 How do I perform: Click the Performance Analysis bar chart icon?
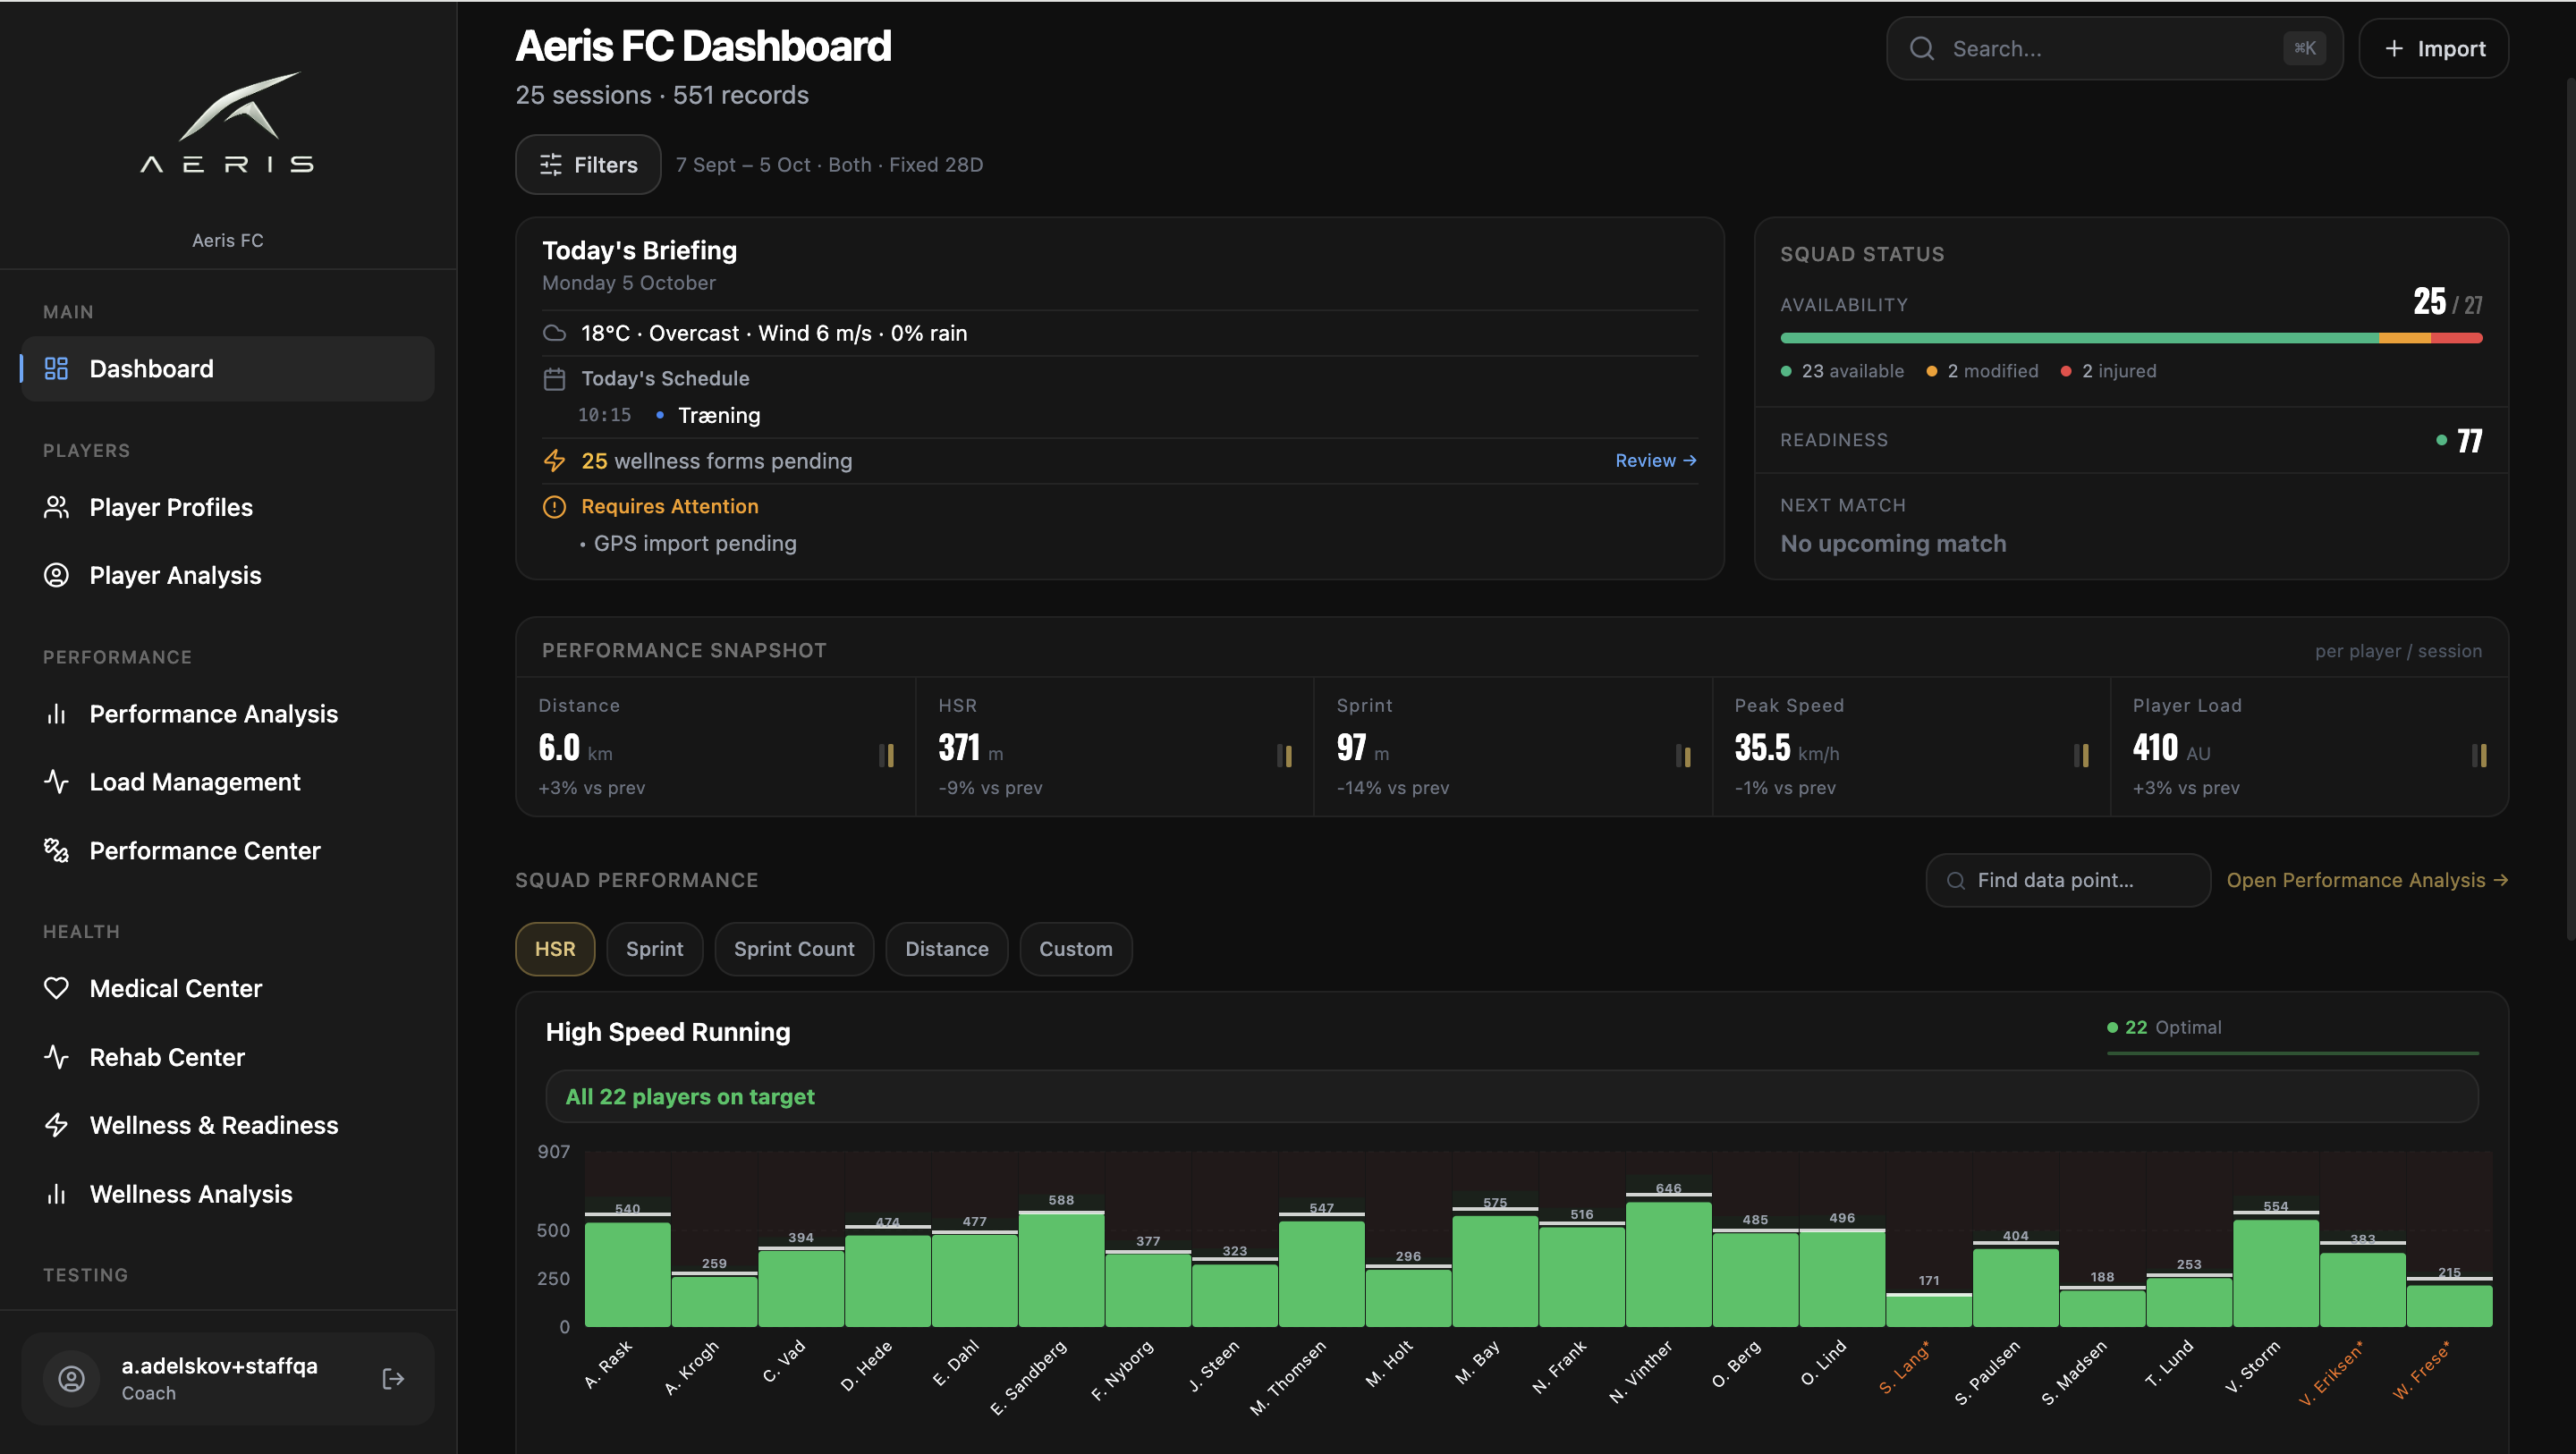point(56,714)
